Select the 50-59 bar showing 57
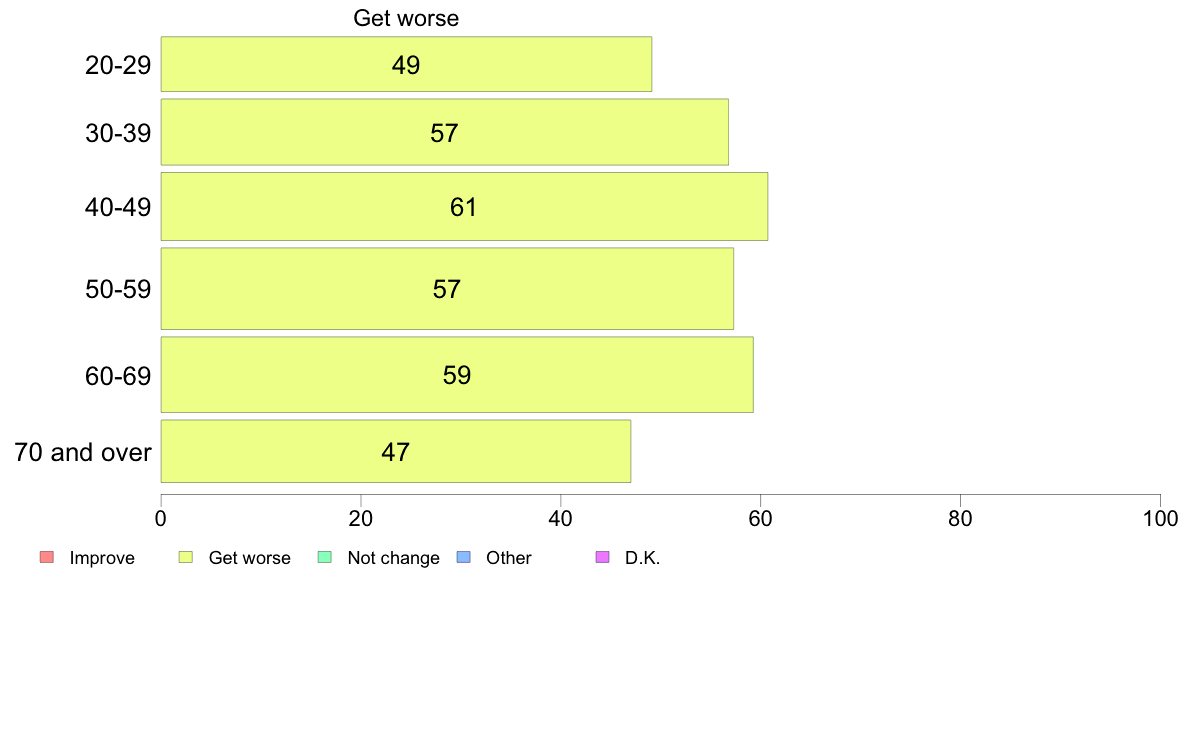Image resolution: width=1188 pixels, height=736 pixels. click(447, 289)
